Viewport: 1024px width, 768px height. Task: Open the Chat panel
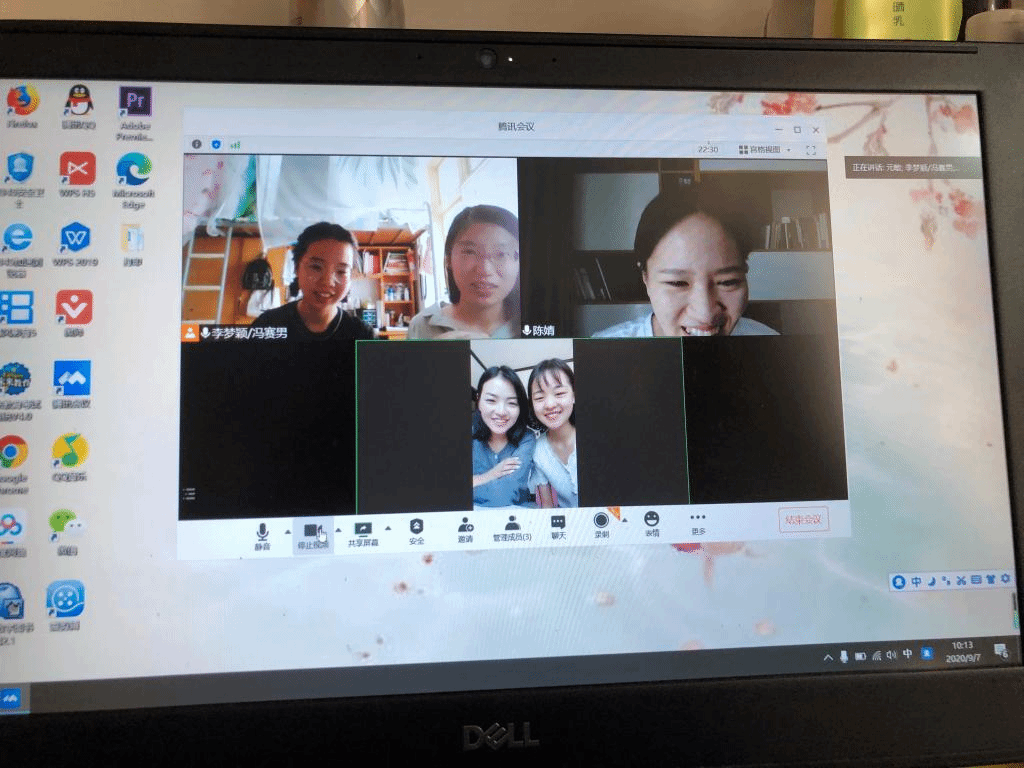558,525
